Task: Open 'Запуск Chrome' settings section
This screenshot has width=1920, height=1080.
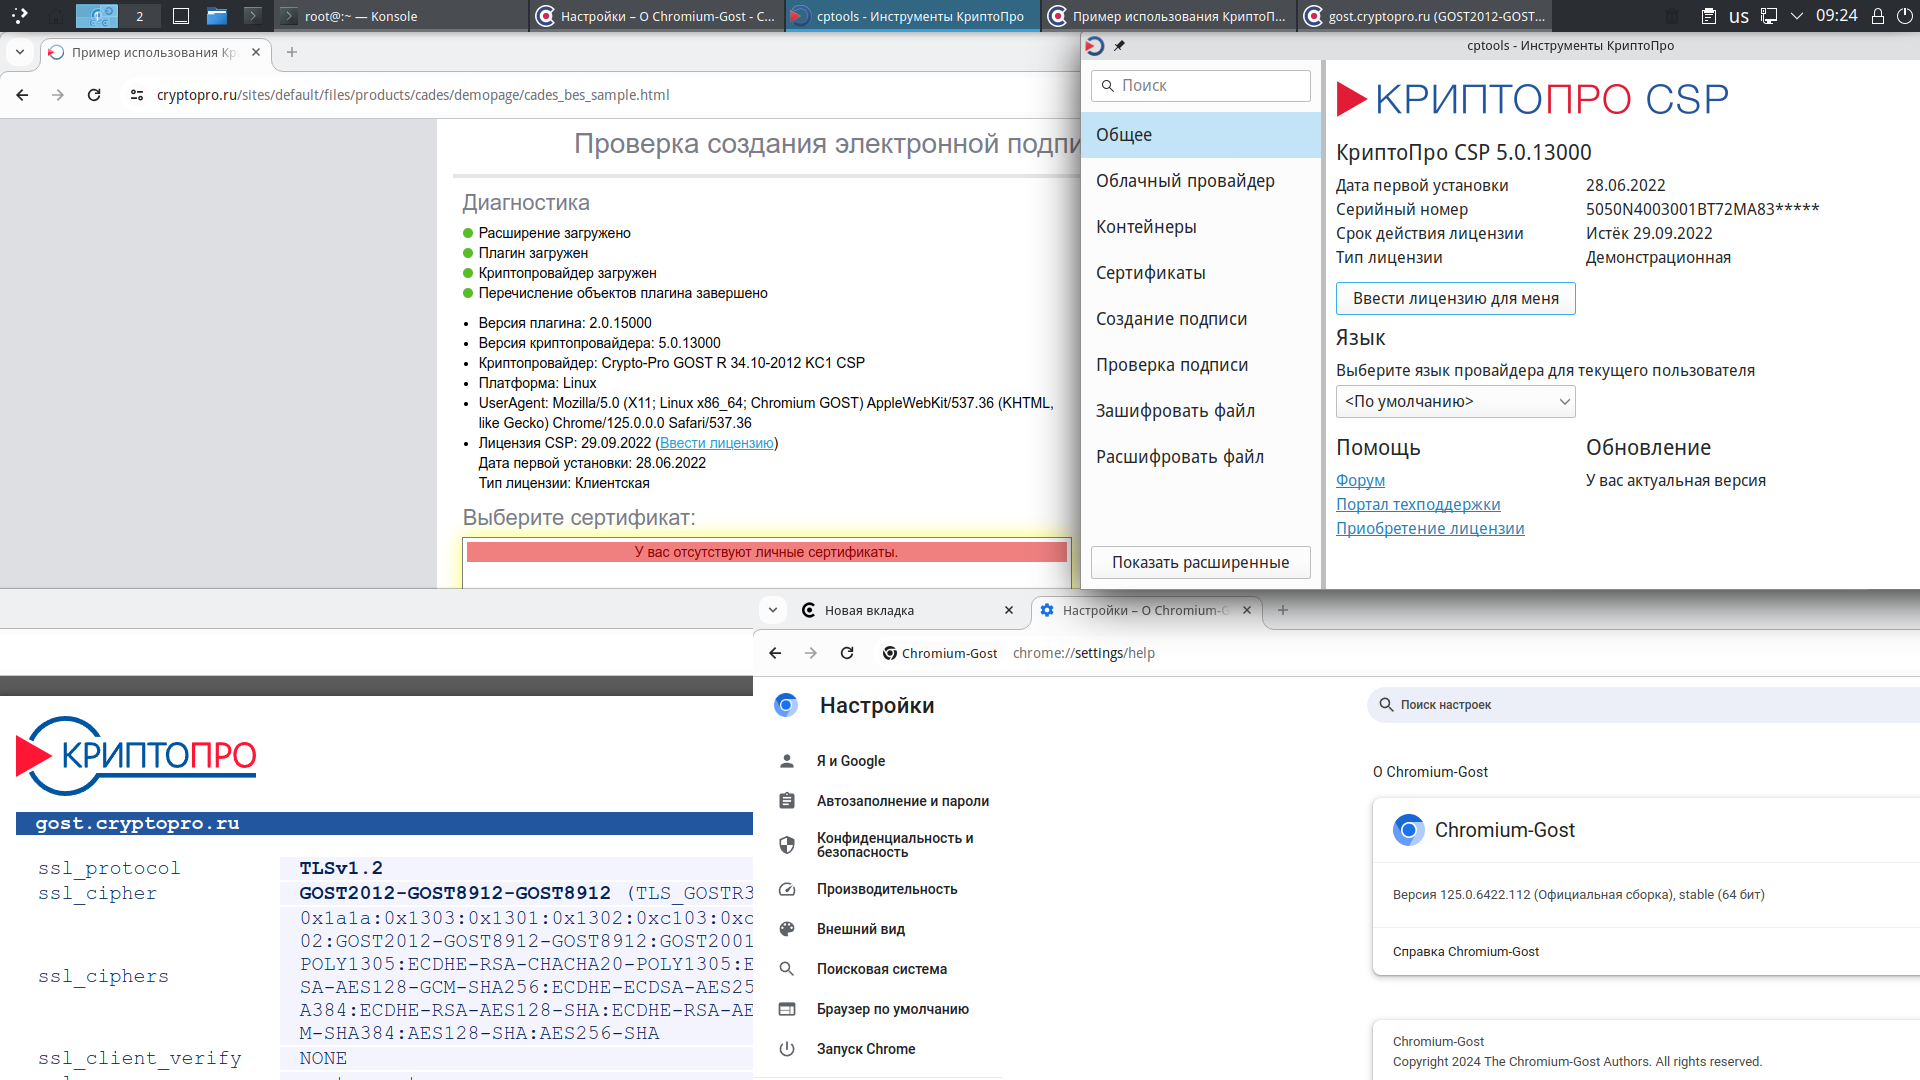Action: [866, 1049]
